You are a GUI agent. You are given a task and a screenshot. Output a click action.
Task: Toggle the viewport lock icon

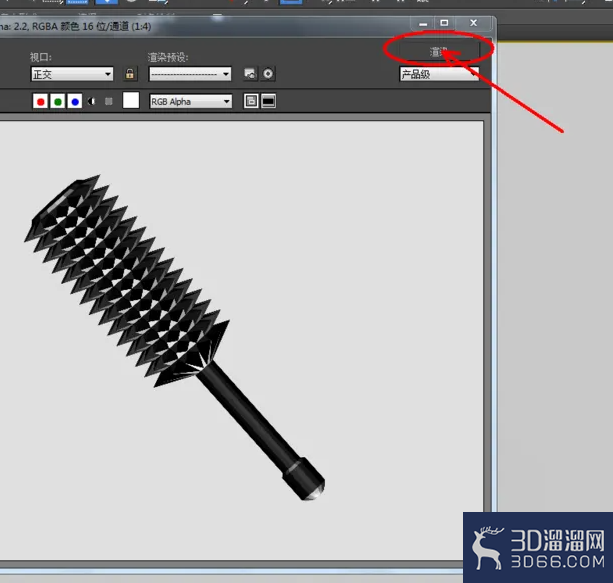coord(130,74)
